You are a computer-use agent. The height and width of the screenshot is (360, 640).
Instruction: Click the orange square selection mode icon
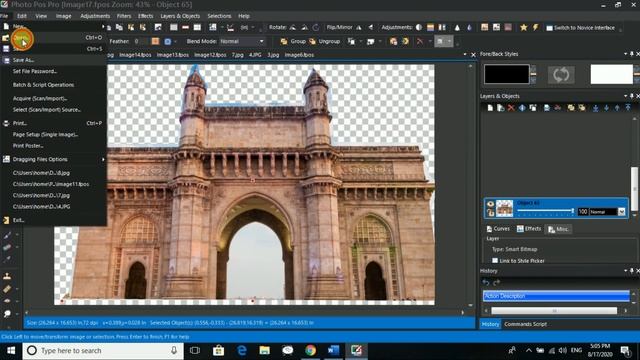(x=155, y=41)
